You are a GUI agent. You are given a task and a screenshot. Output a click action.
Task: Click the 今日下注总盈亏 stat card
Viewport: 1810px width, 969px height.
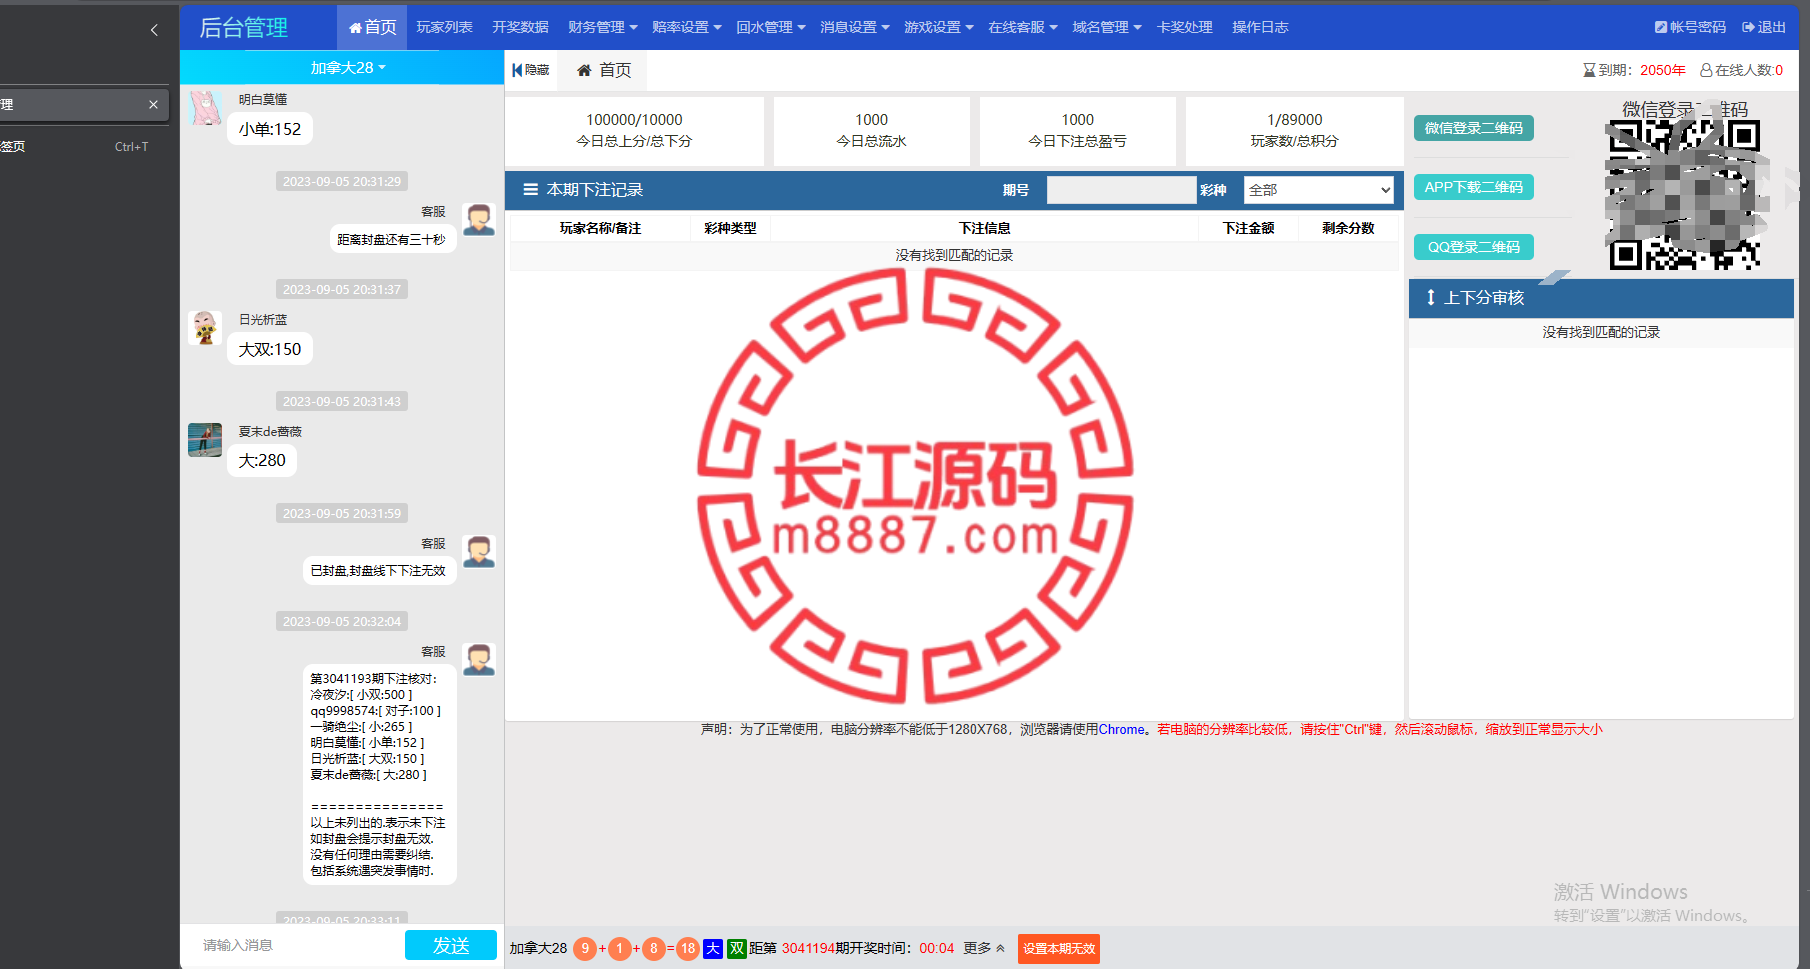(1077, 131)
